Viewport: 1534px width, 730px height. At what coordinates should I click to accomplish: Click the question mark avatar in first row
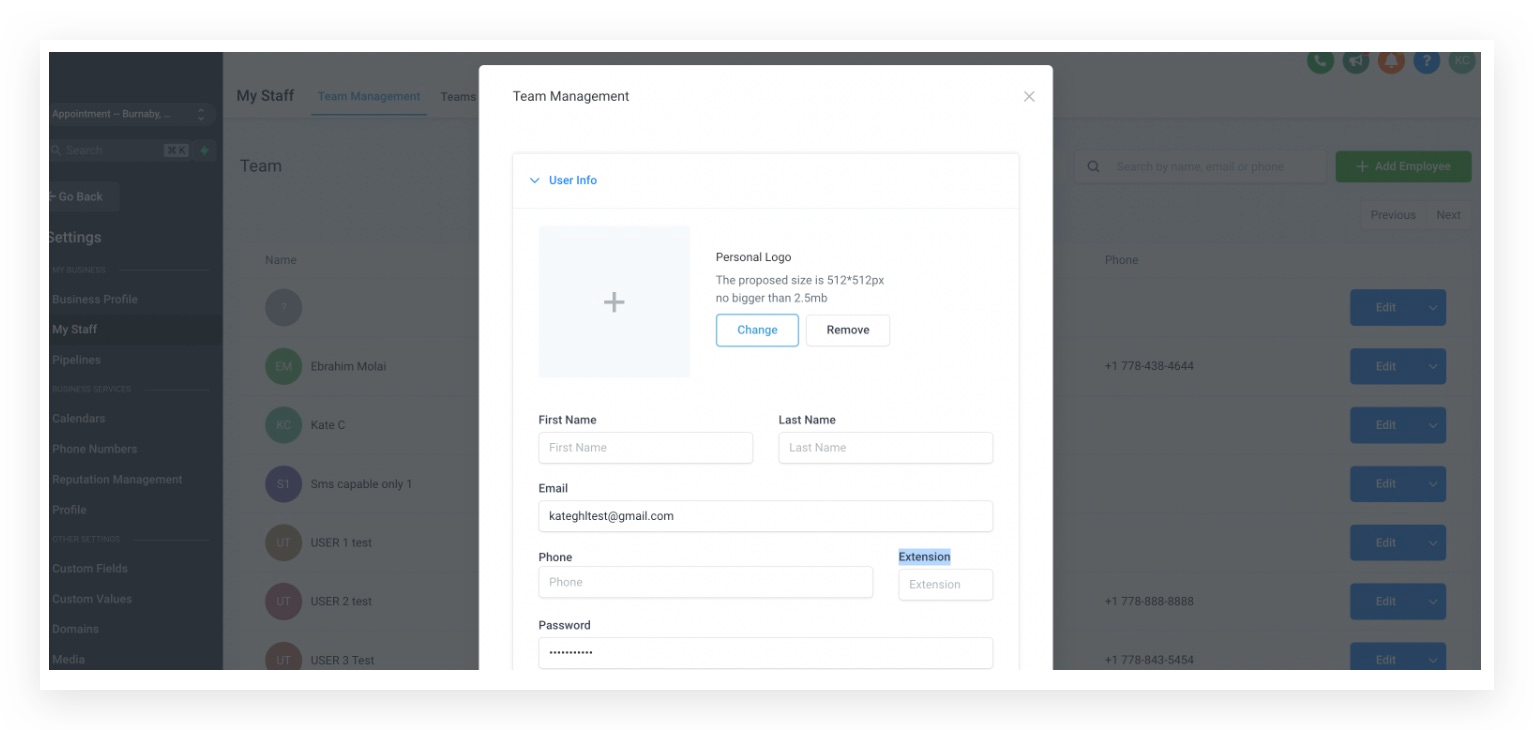pos(283,307)
